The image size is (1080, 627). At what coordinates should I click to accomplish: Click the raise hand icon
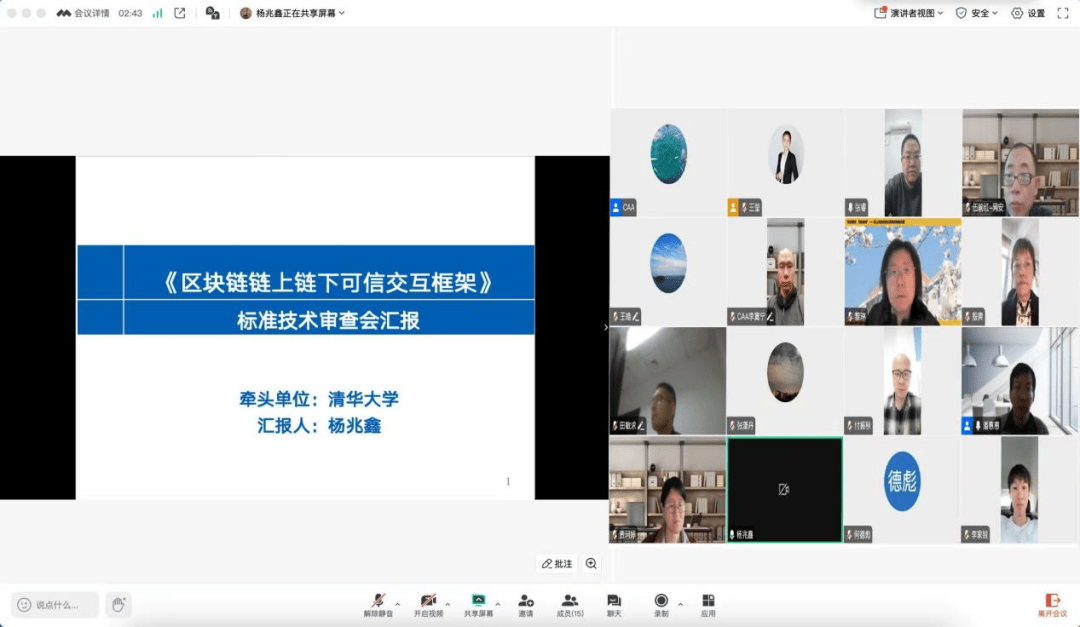click(118, 604)
